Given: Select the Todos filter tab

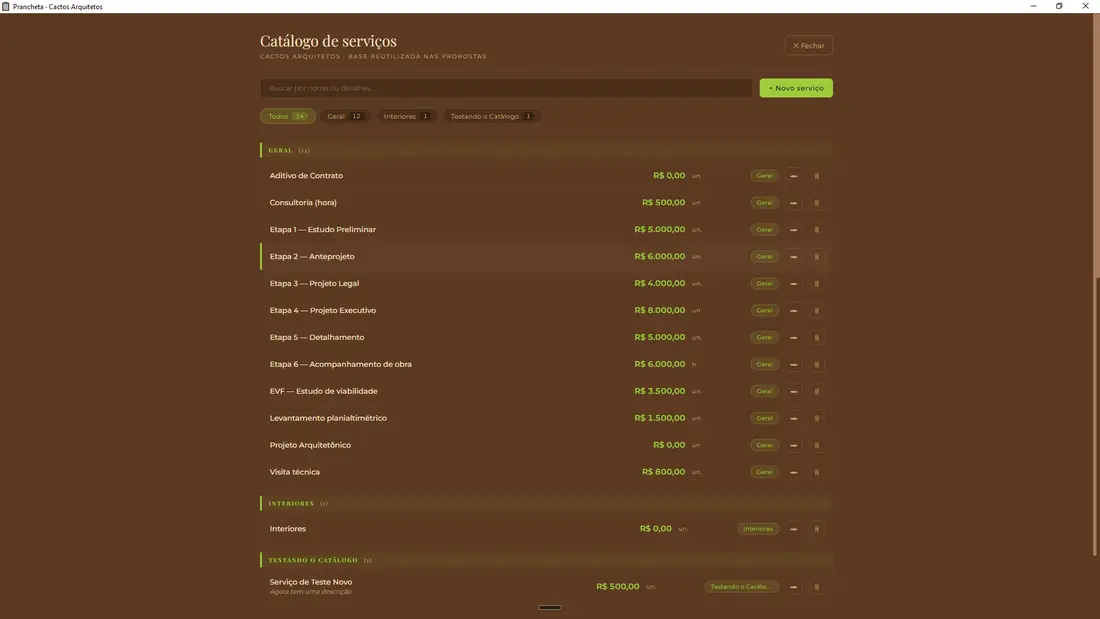Looking at the screenshot, I should click(x=288, y=117).
